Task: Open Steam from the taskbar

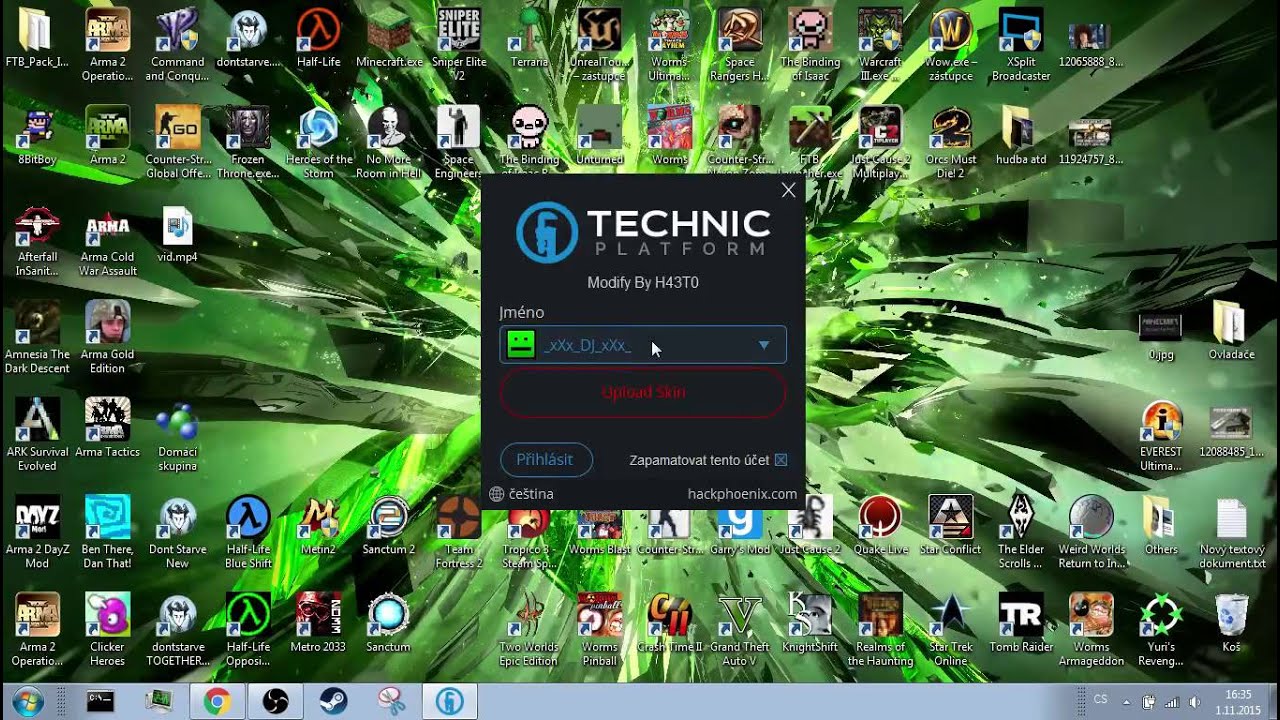Action: pyautogui.click(x=333, y=701)
